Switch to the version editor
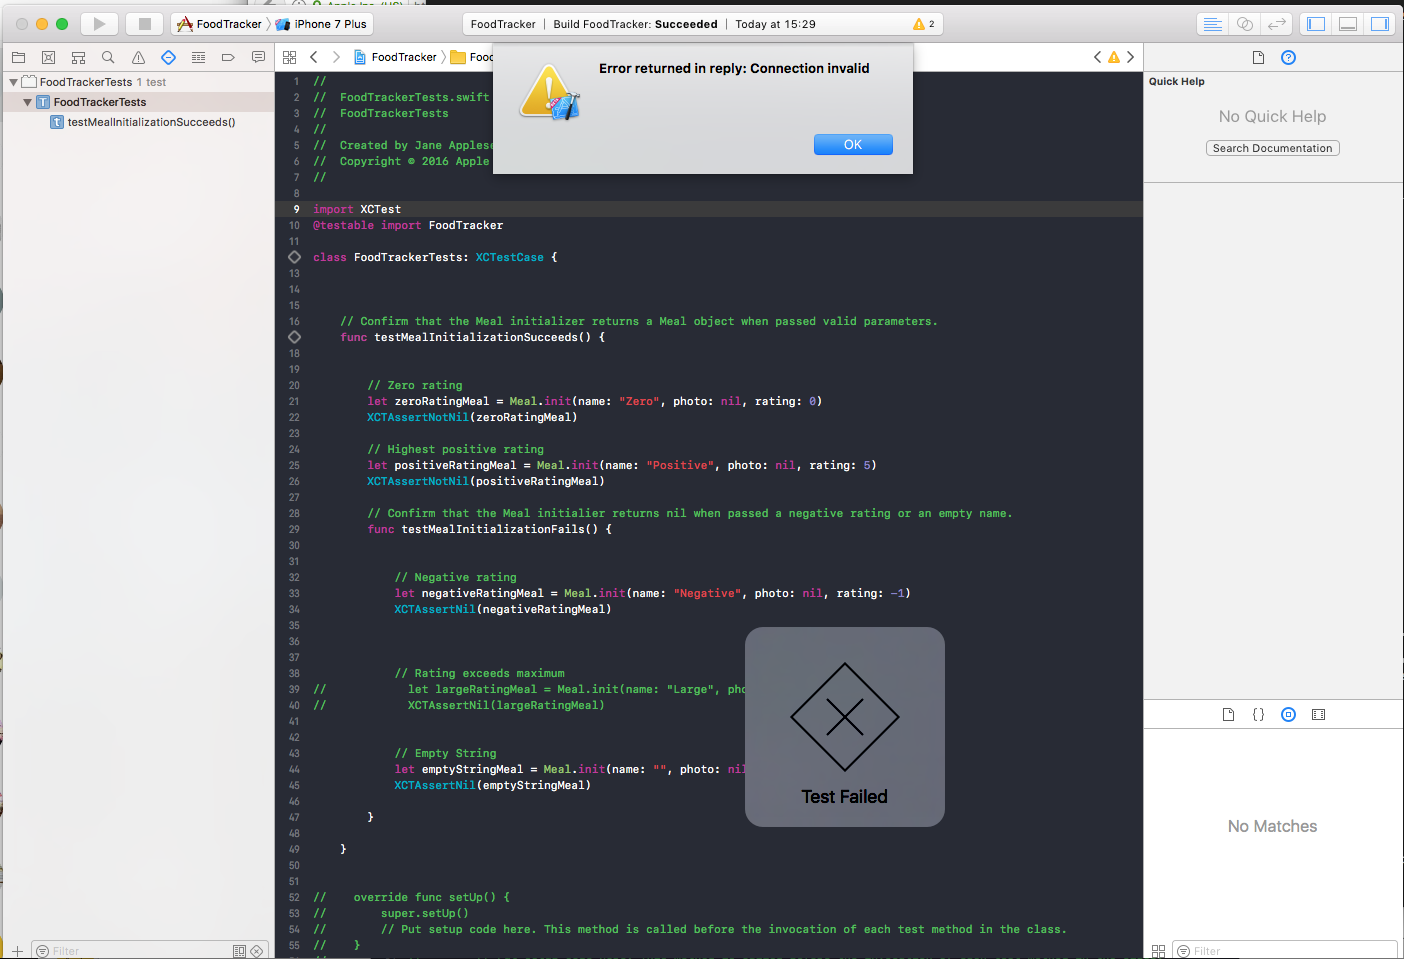1404x959 pixels. click(x=1277, y=24)
